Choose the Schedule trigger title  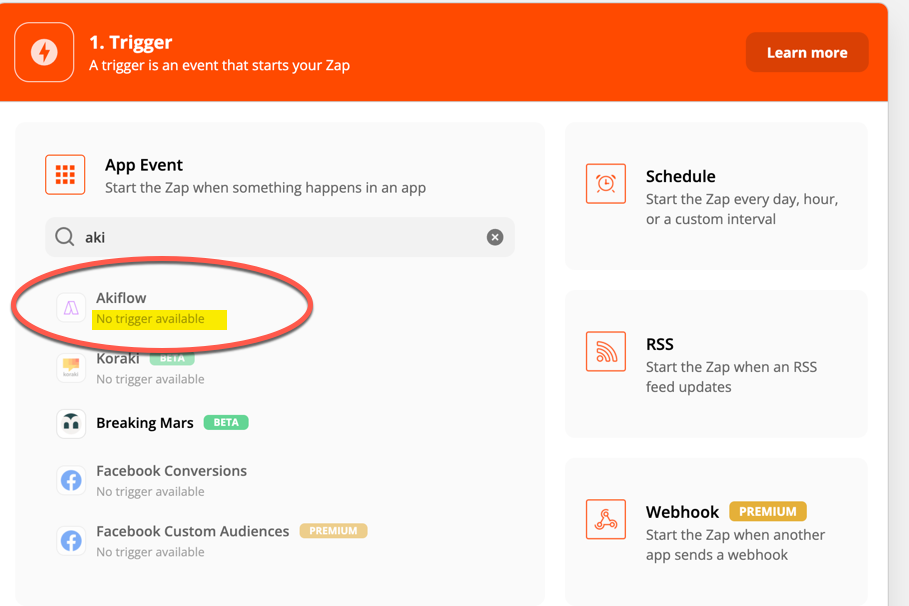pos(681,176)
